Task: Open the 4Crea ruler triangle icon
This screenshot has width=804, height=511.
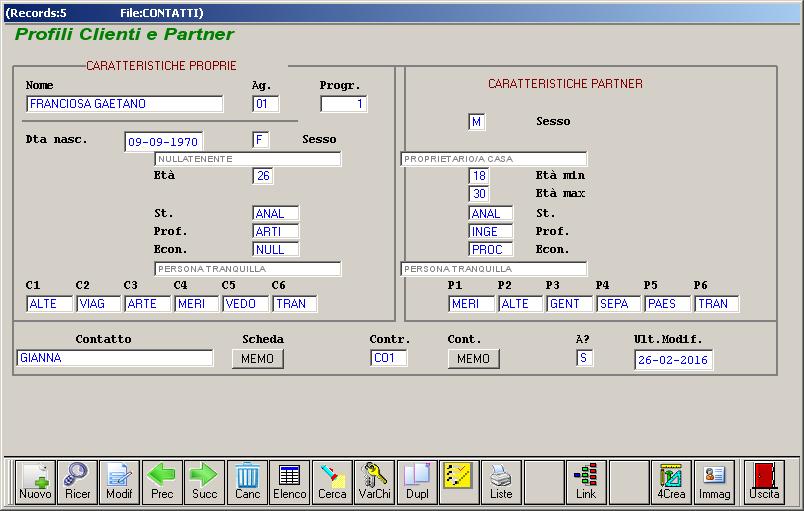Action: click(x=671, y=482)
